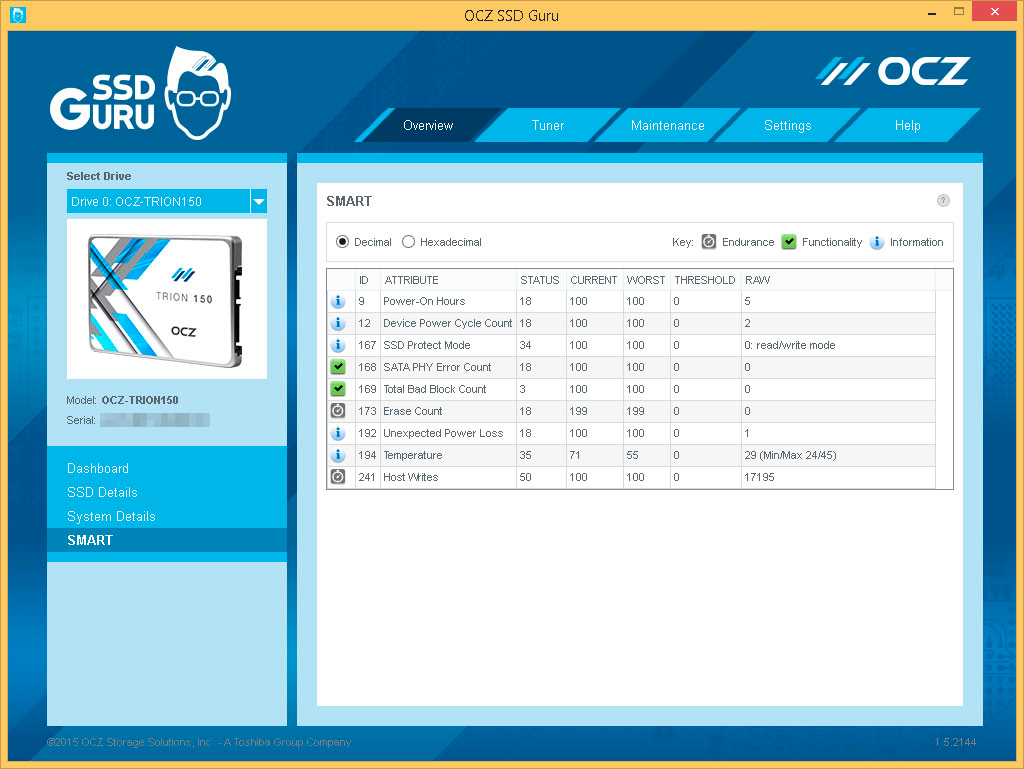Open the Help tab
1024x769 pixels.
(907, 125)
